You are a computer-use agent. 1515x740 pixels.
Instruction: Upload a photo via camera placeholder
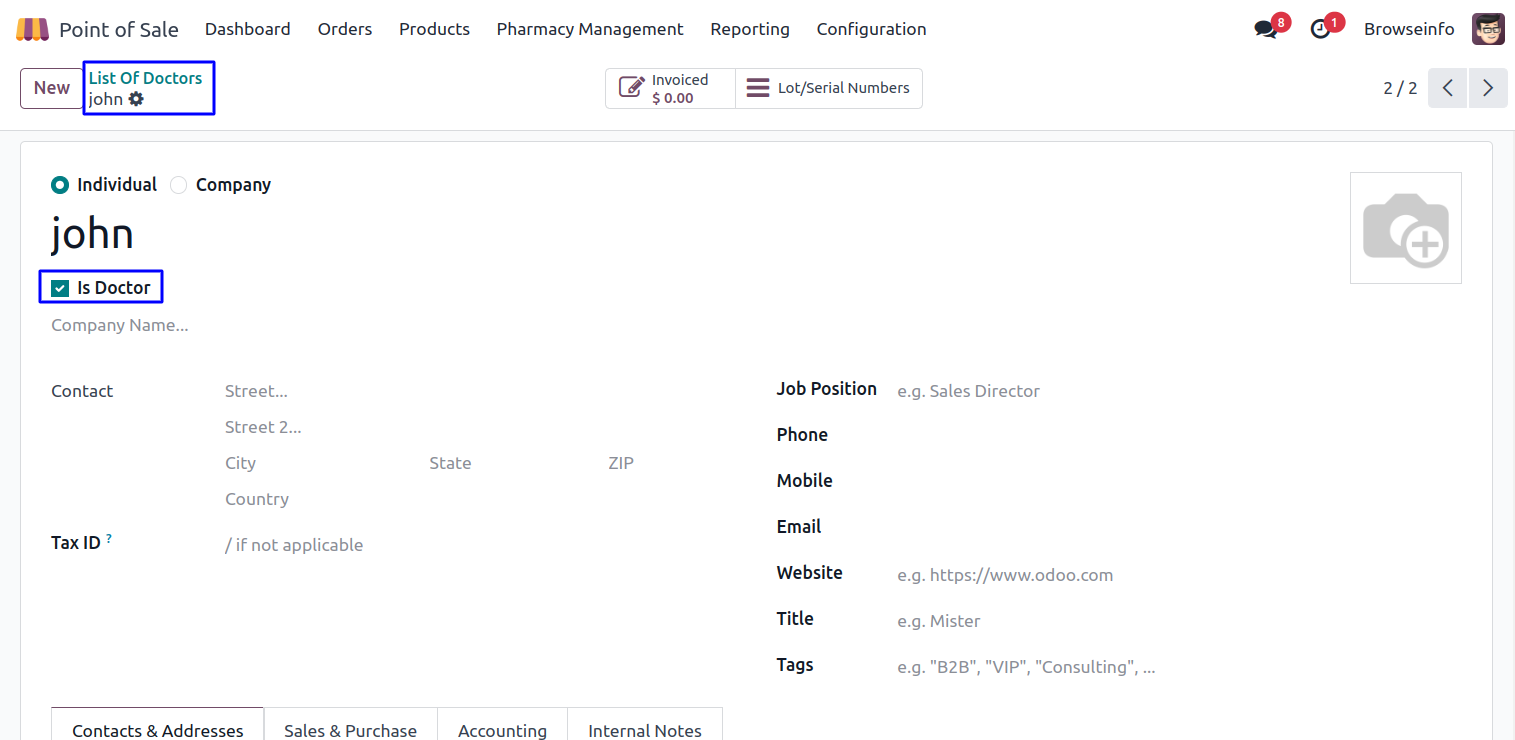pyautogui.click(x=1405, y=228)
